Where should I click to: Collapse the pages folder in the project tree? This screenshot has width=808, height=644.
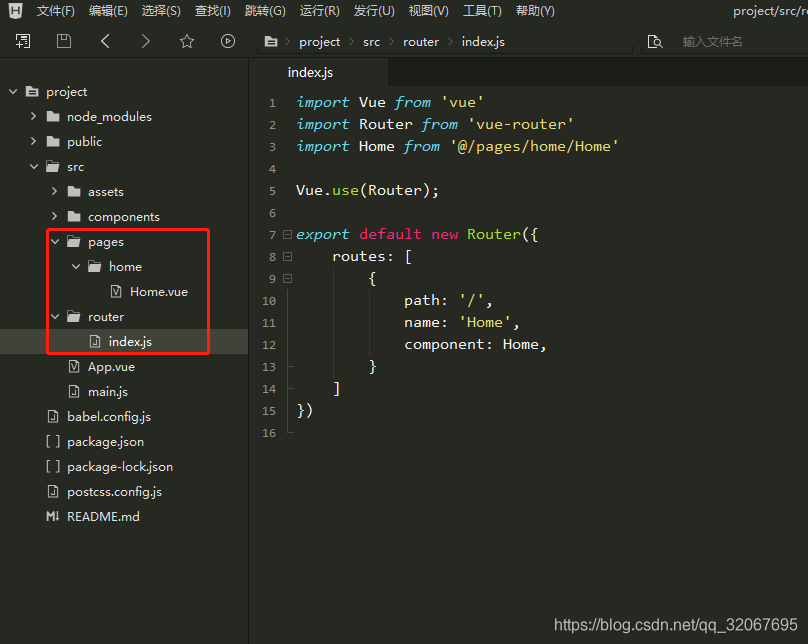pos(56,241)
